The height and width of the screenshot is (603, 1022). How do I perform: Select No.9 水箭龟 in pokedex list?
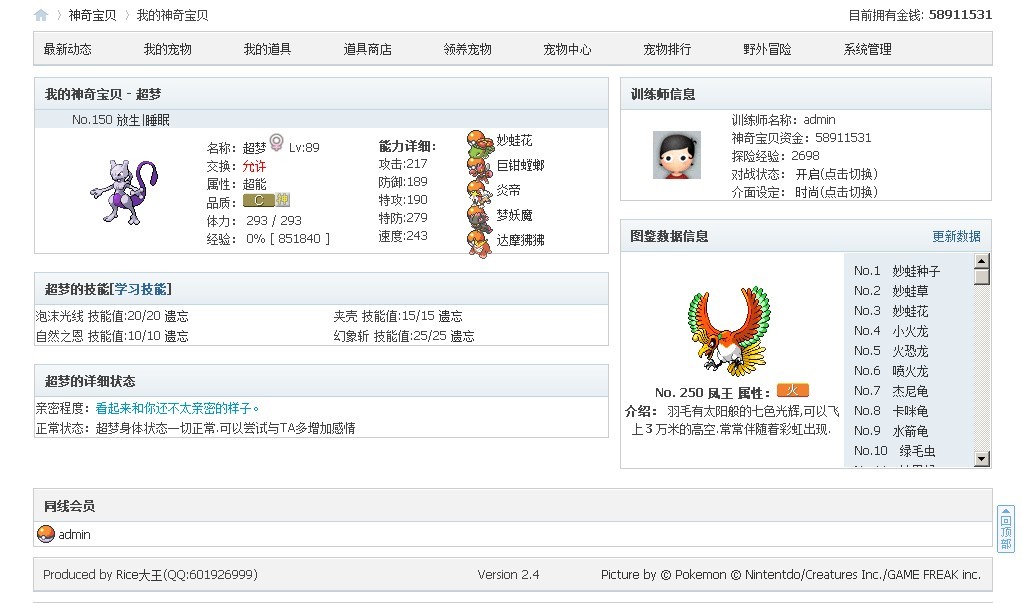coord(891,431)
